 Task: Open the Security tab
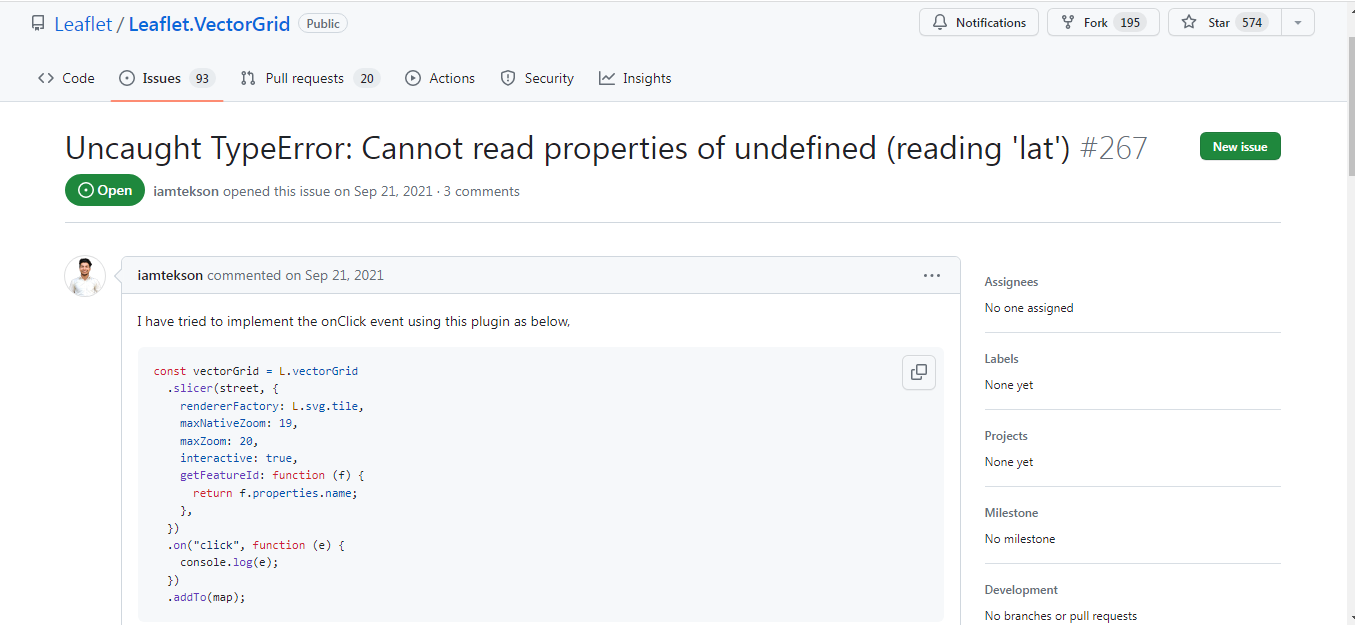click(x=537, y=78)
